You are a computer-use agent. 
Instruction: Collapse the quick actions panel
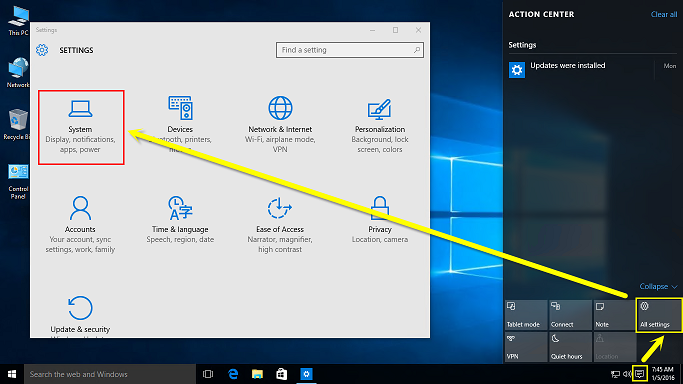658,286
